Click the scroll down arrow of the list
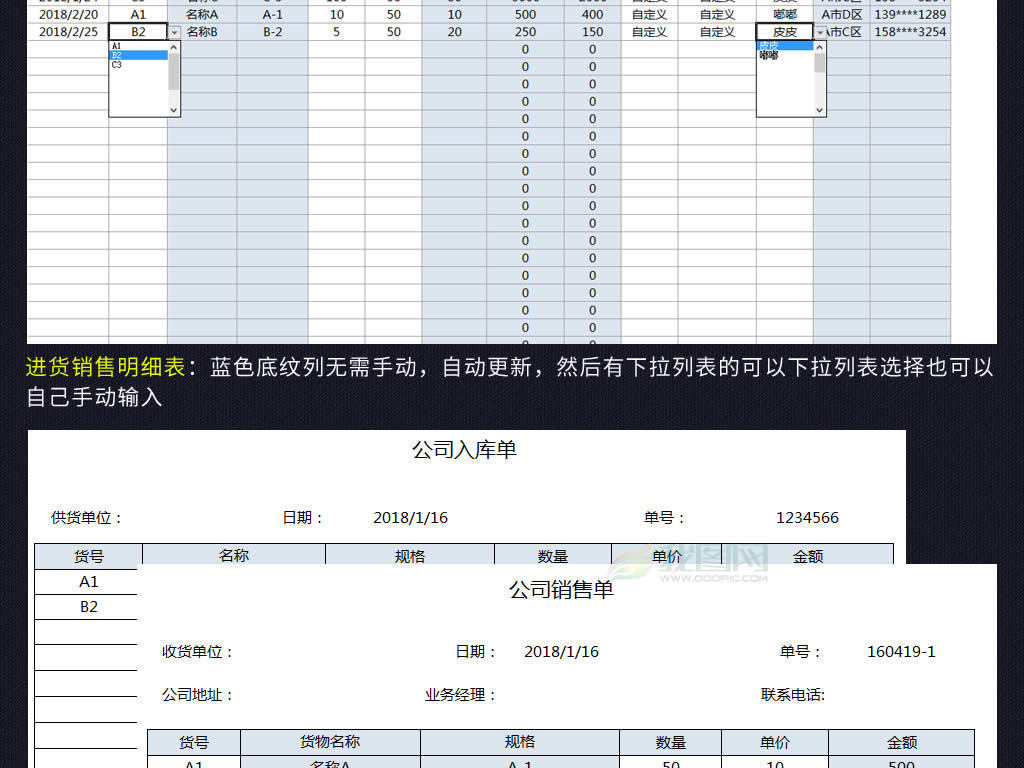Screen dimensions: 1024x768 coord(175,110)
